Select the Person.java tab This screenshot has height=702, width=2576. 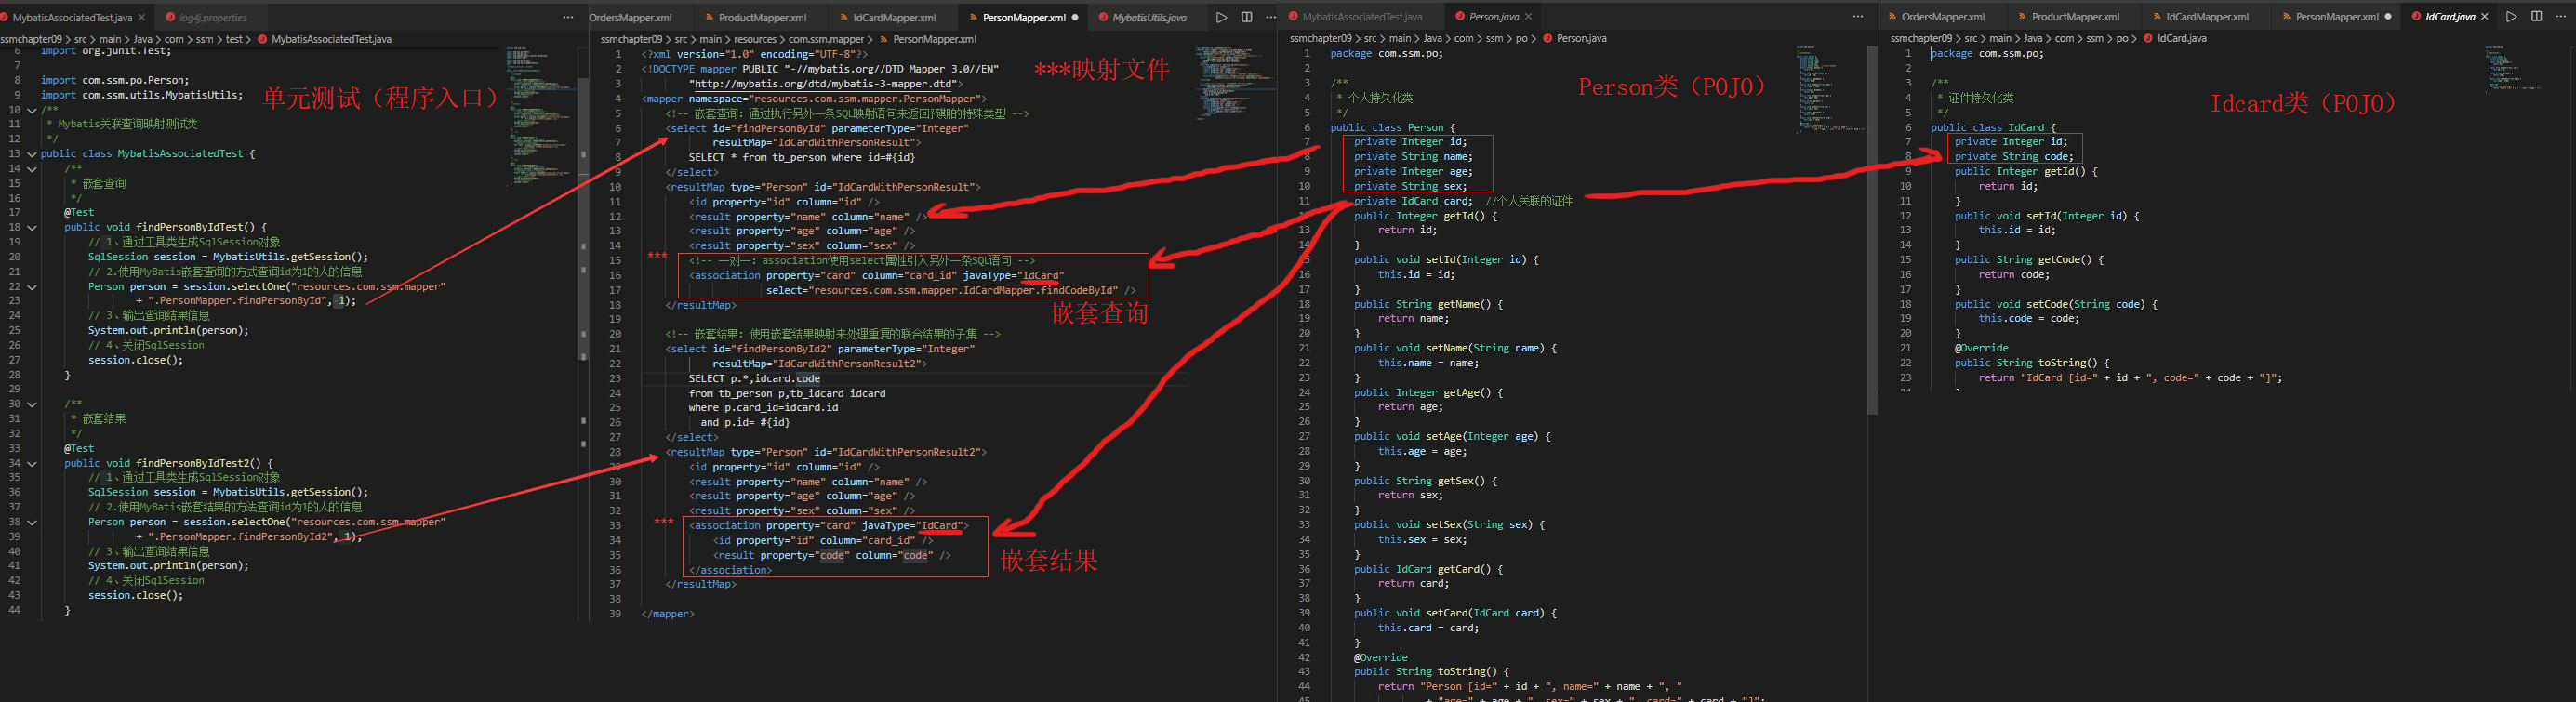[1493, 17]
